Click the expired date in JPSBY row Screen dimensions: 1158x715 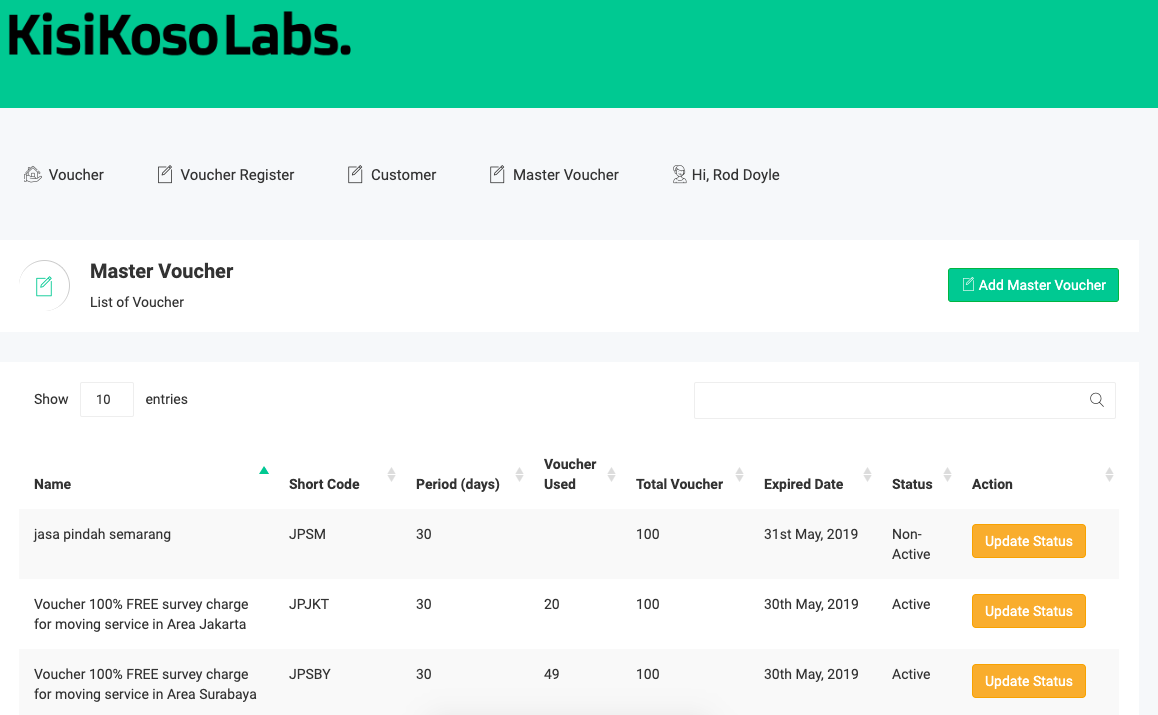pyautogui.click(x=811, y=674)
